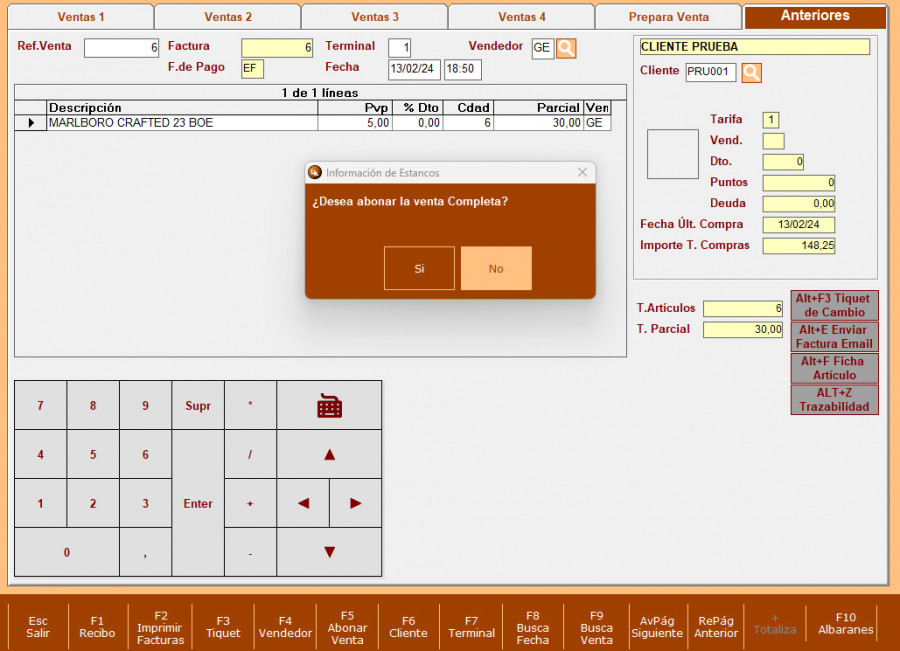Choose No in the dialog

496,268
